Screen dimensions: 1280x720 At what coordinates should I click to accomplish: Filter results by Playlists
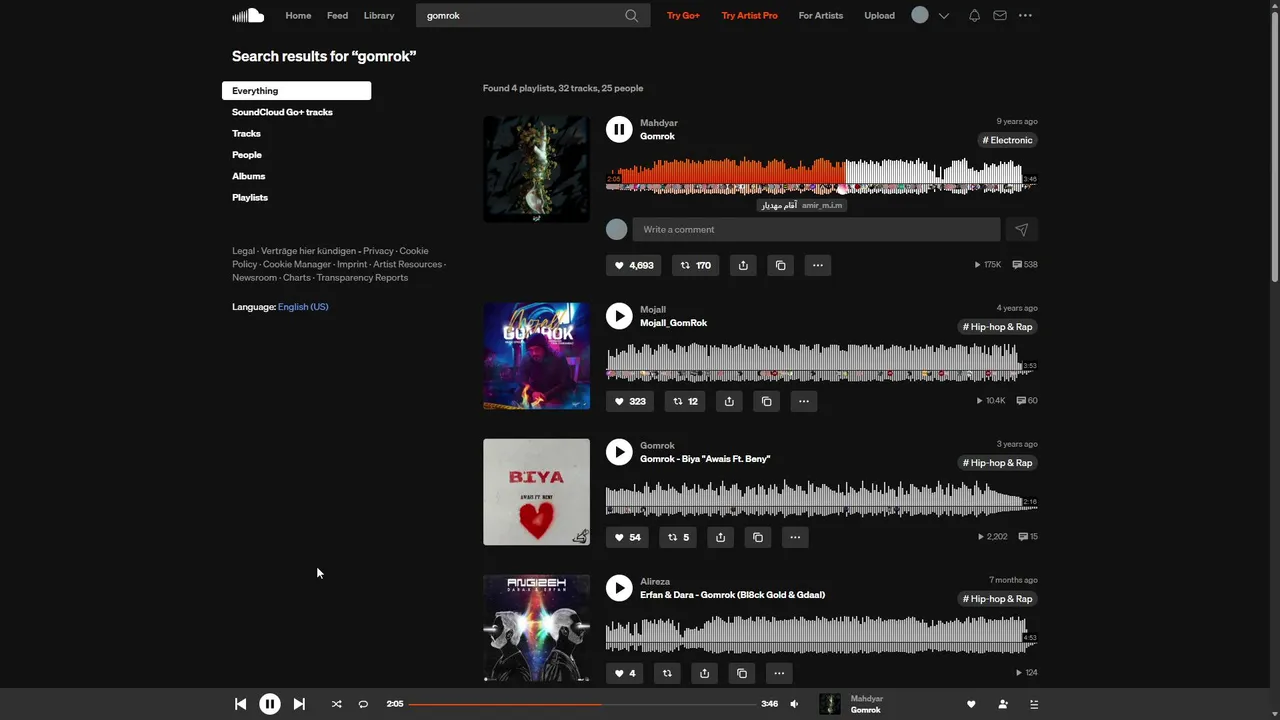[250, 197]
